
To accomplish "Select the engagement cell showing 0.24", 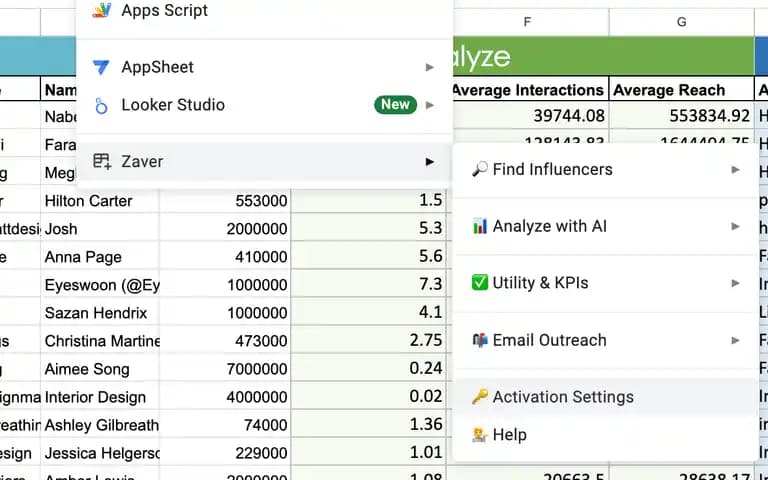I will pyautogui.click(x=368, y=369).
